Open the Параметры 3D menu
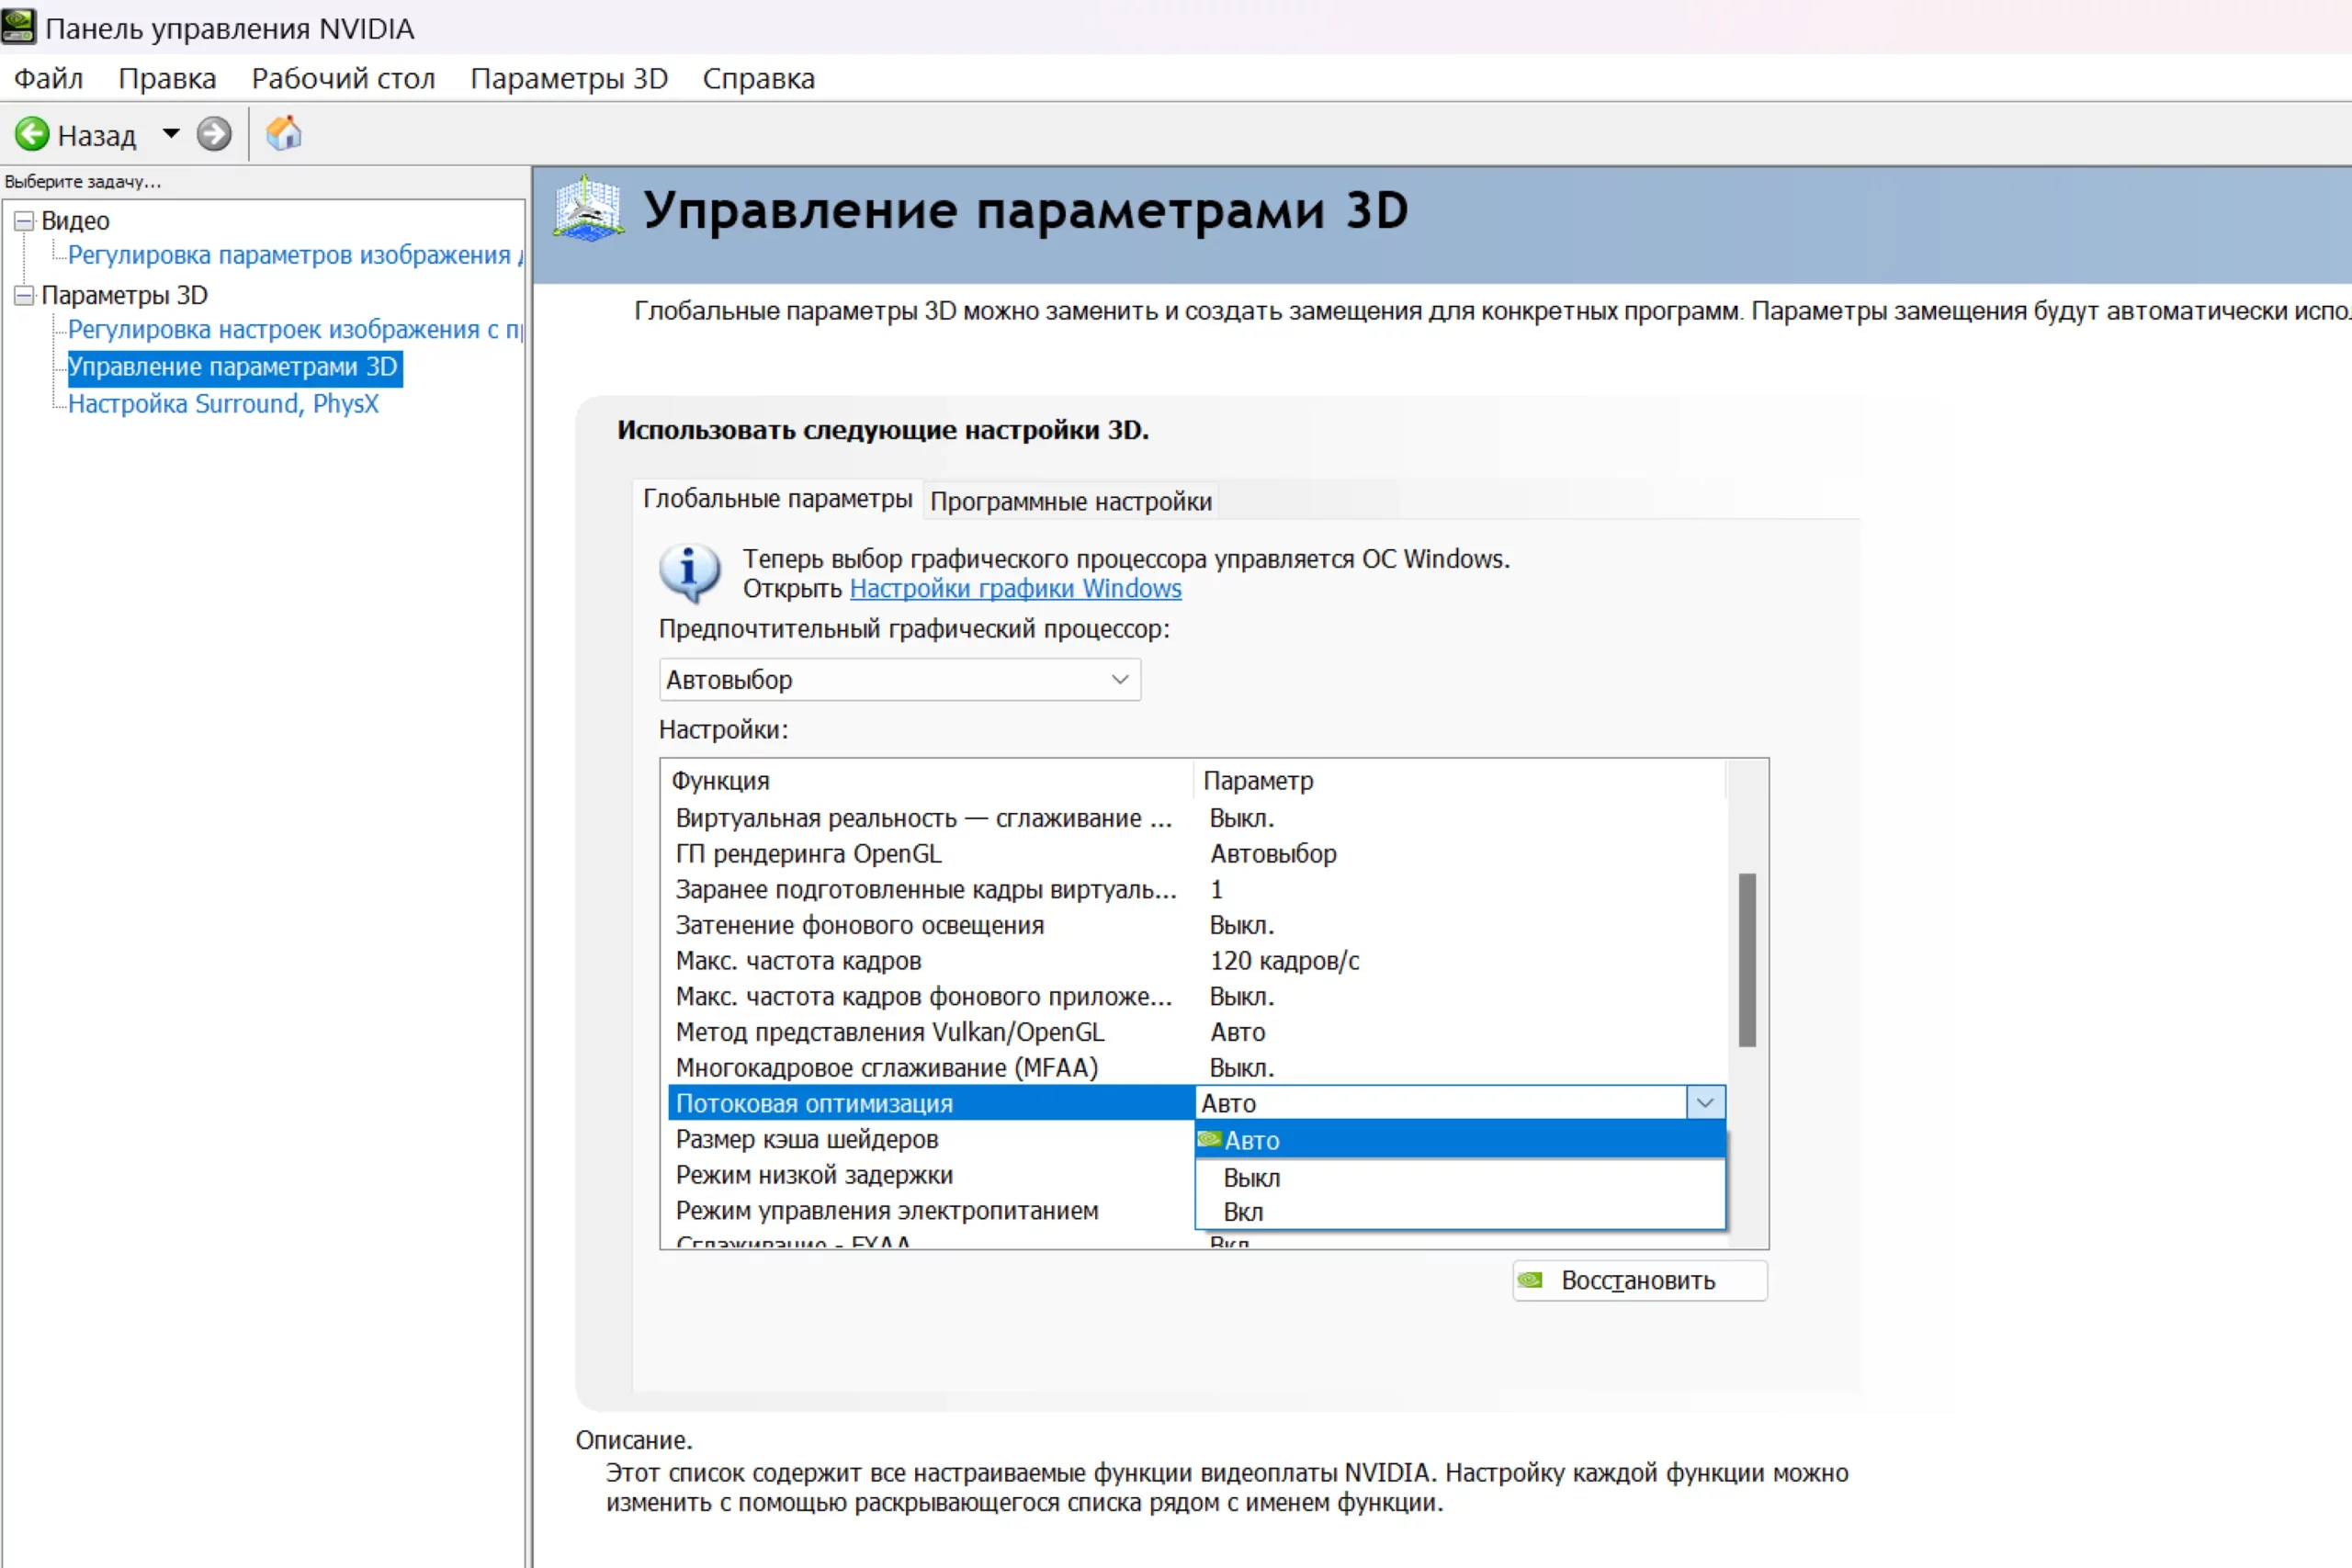Image resolution: width=2352 pixels, height=1568 pixels. pos(568,78)
